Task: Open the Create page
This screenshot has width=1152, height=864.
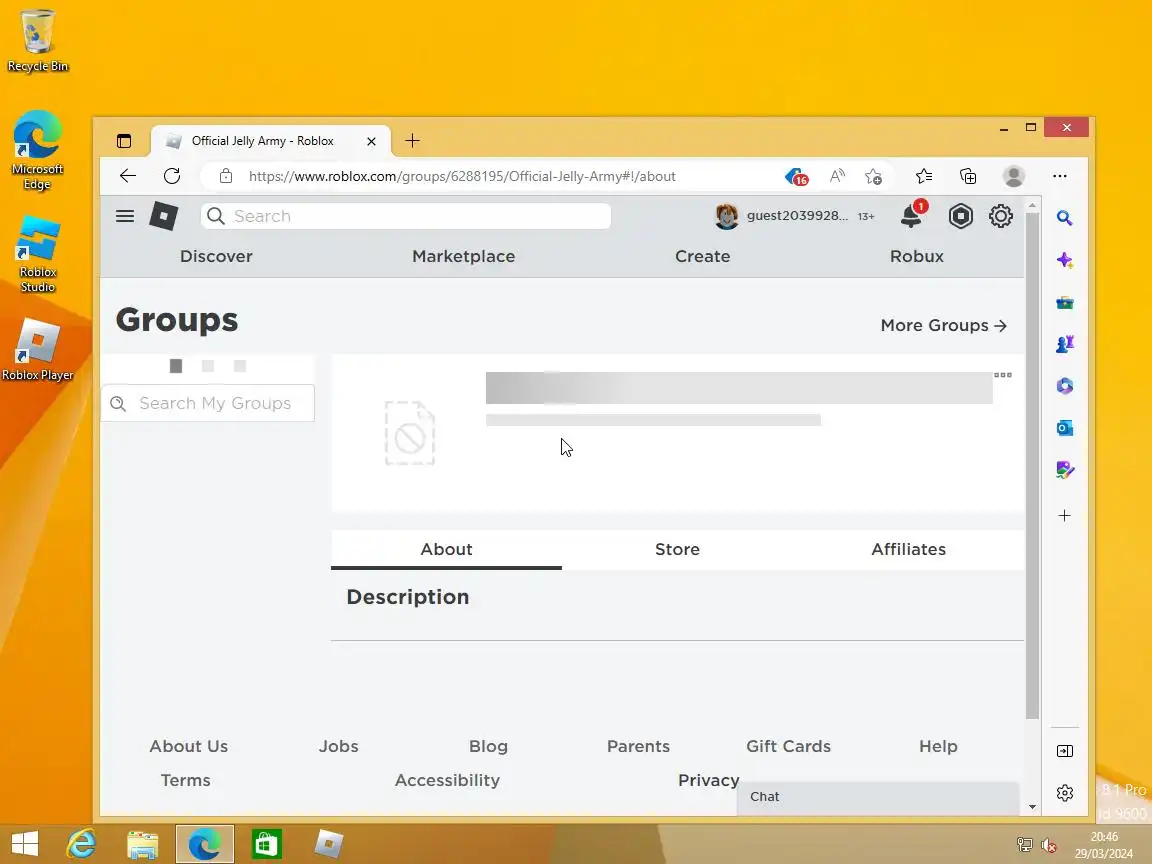Action: tap(702, 256)
